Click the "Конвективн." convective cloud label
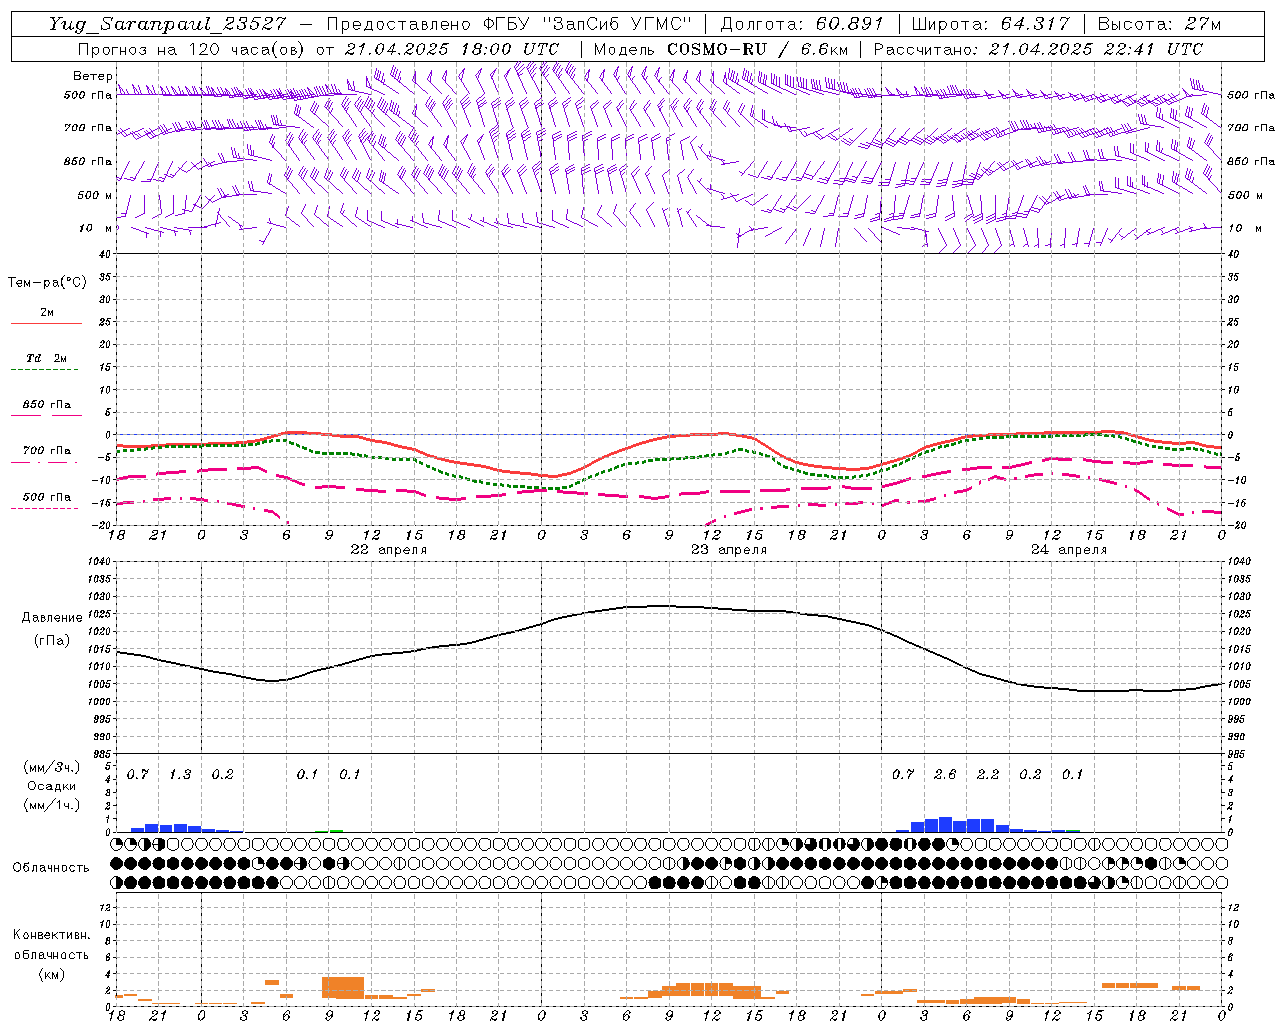This screenshot has height=1024, width=1280. point(51,935)
